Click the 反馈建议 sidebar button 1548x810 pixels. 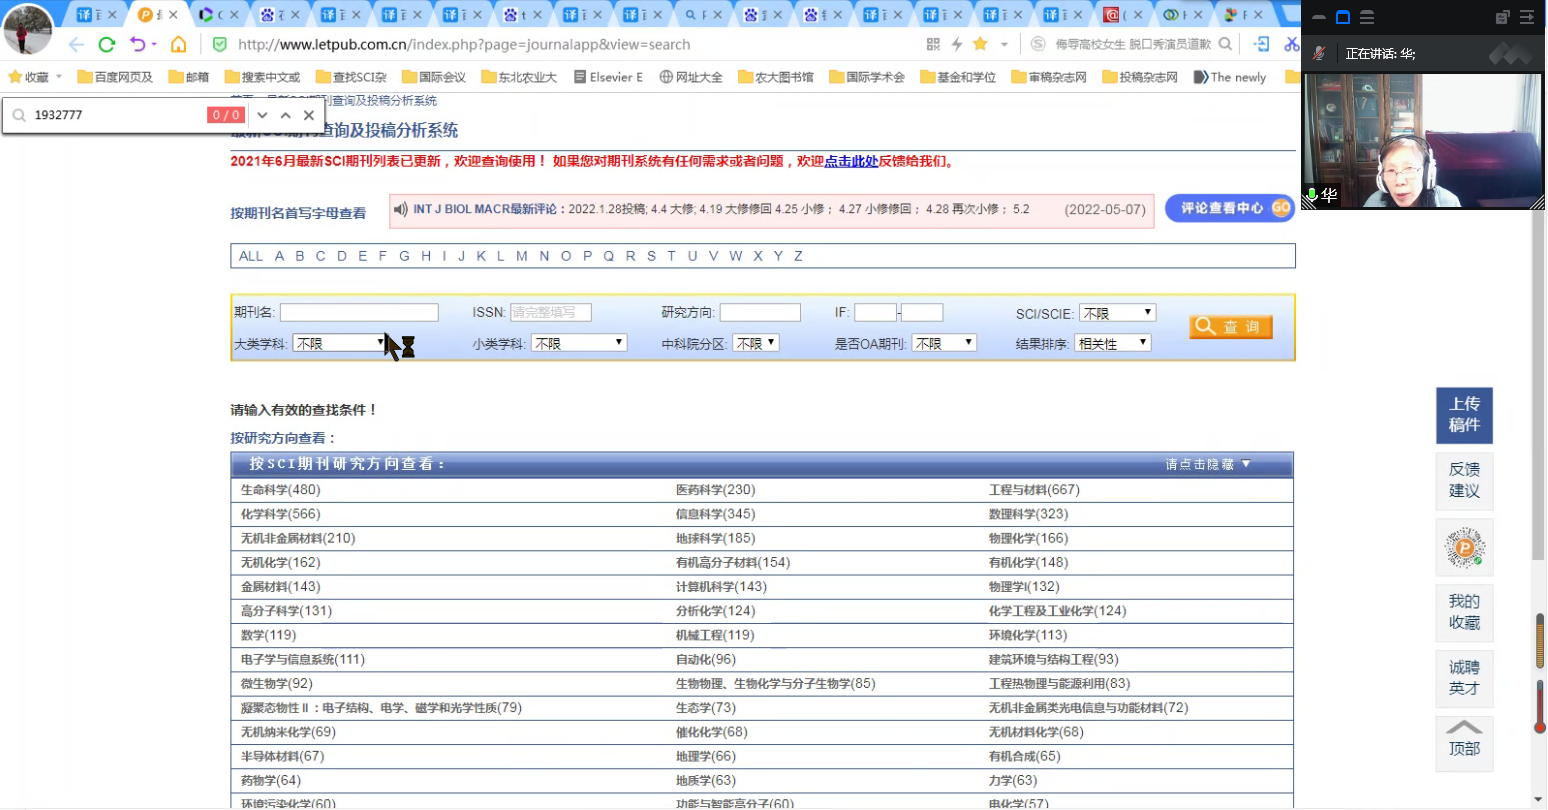tap(1465, 480)
